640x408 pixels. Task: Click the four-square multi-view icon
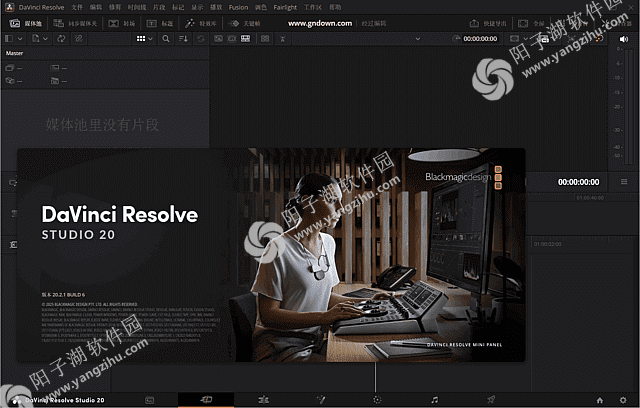(x=265, y=39)
